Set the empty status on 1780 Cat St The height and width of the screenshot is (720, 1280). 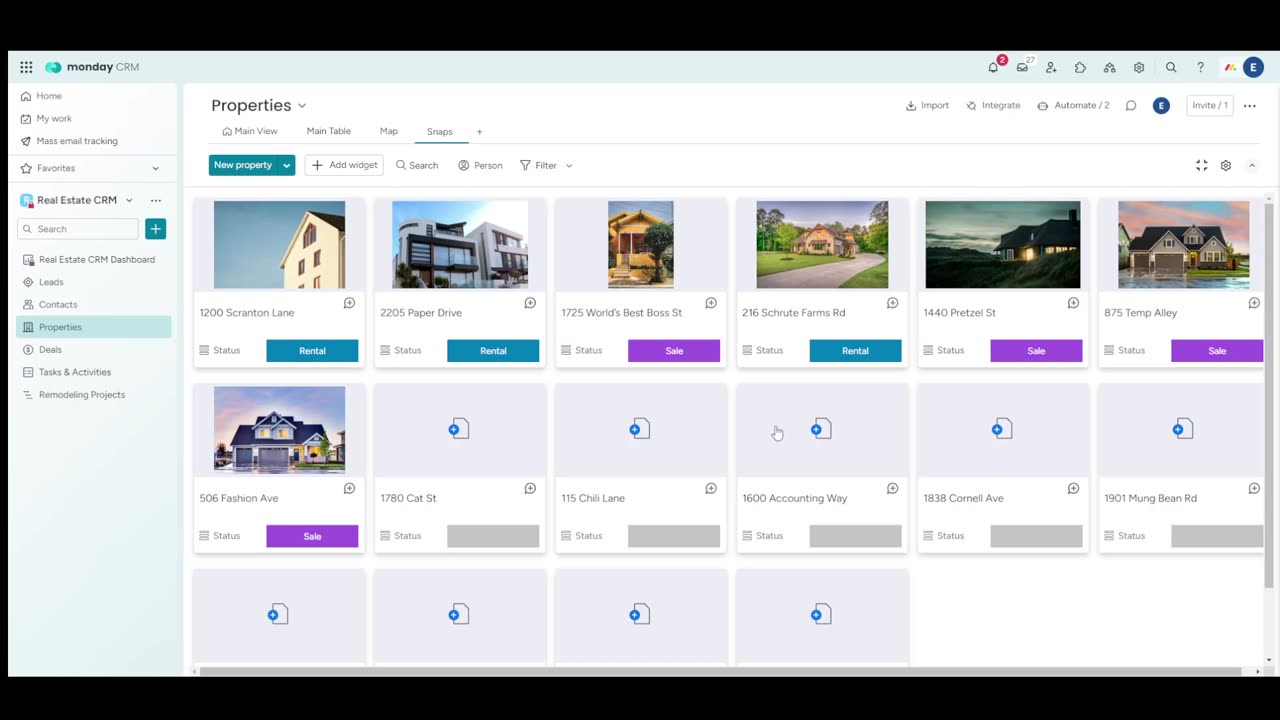click(493, 536)
